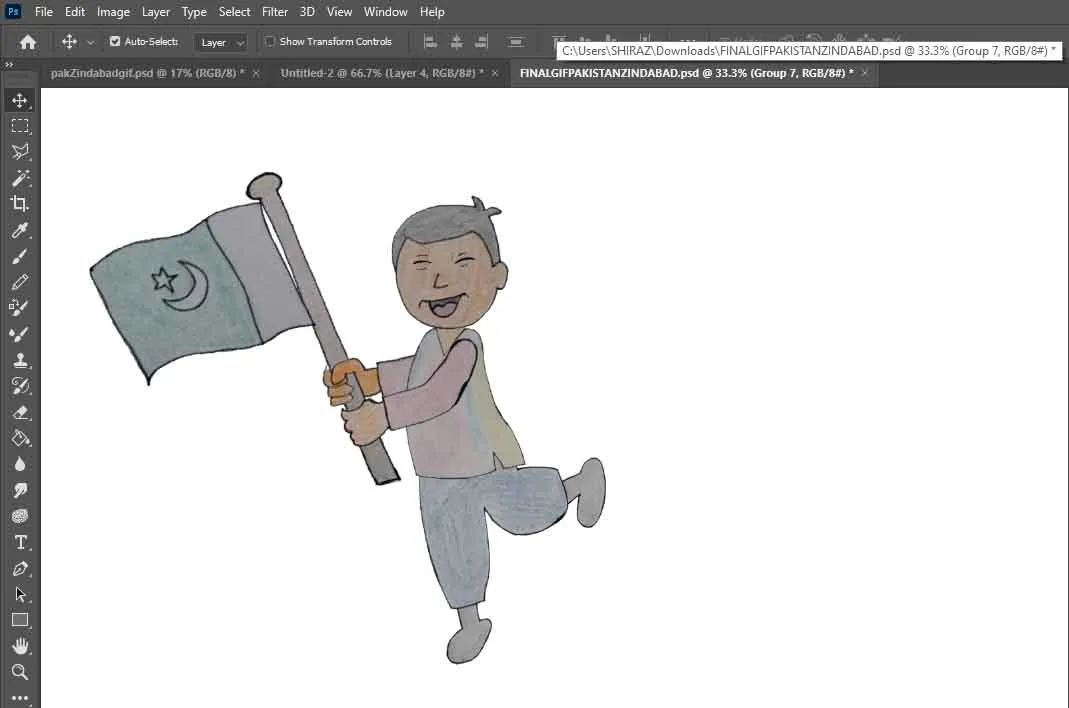Select the Paint Bucket tool
The height and width of the screenshot is (708, 1069).
[19, 438]
